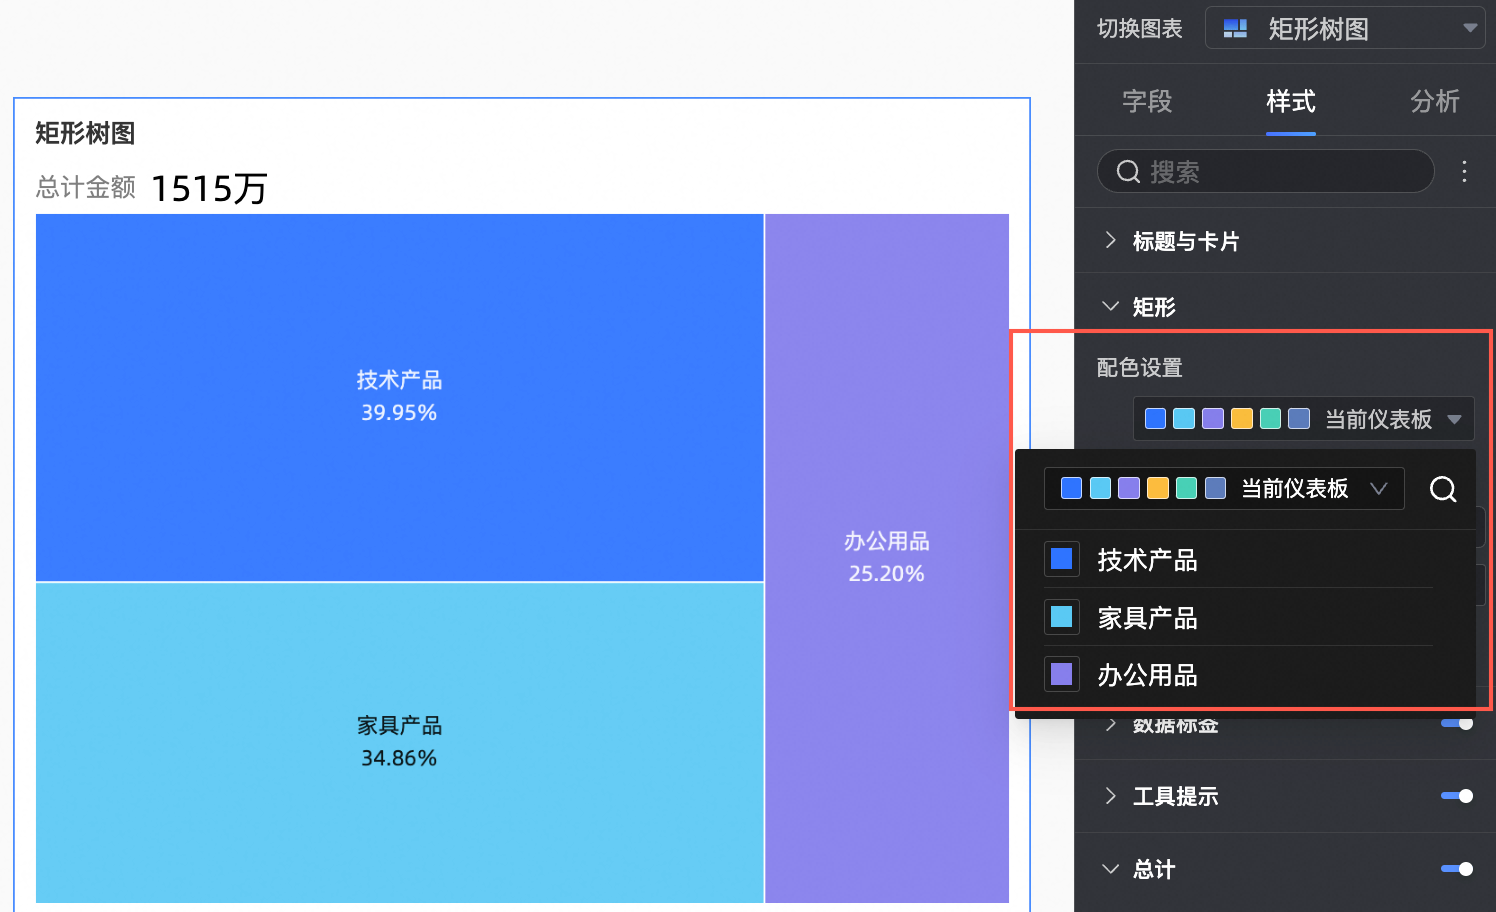Viewport: 1496px width, 912px height.
Task: Turn off the 总计 switch
Action: pyautogui.click(x=1457, y=869)
